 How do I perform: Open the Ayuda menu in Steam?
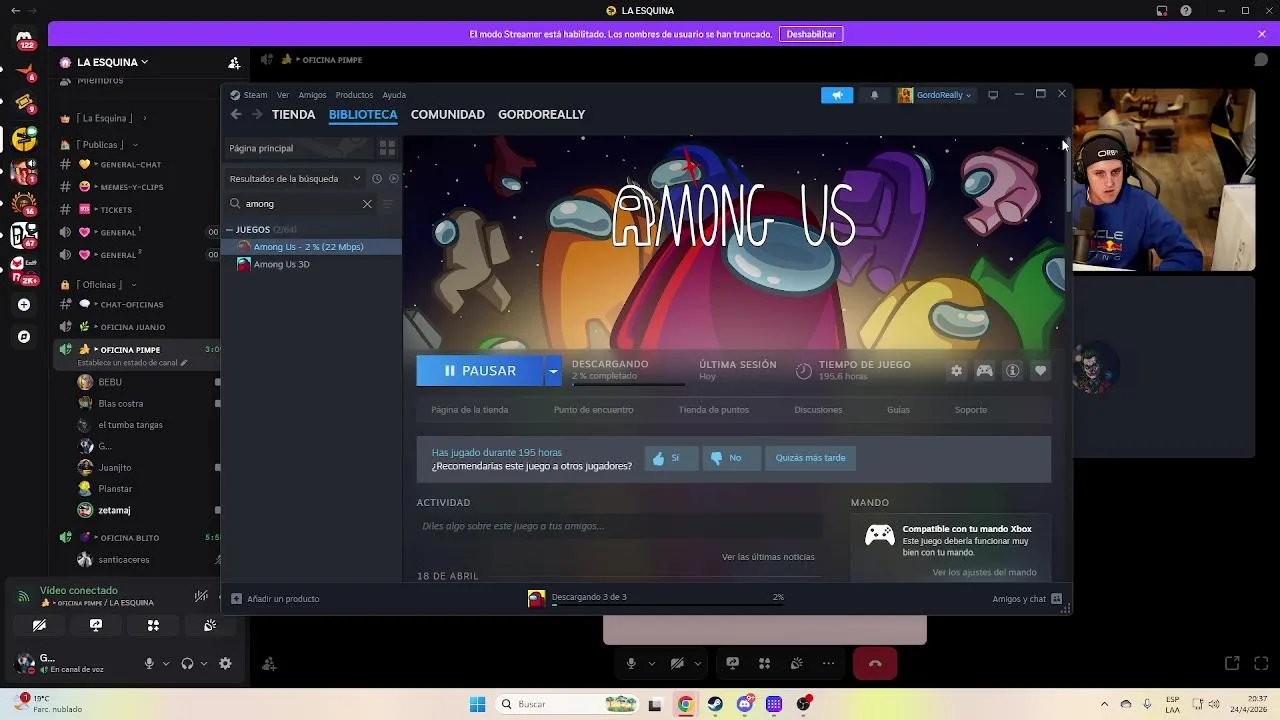click(394, 95)
